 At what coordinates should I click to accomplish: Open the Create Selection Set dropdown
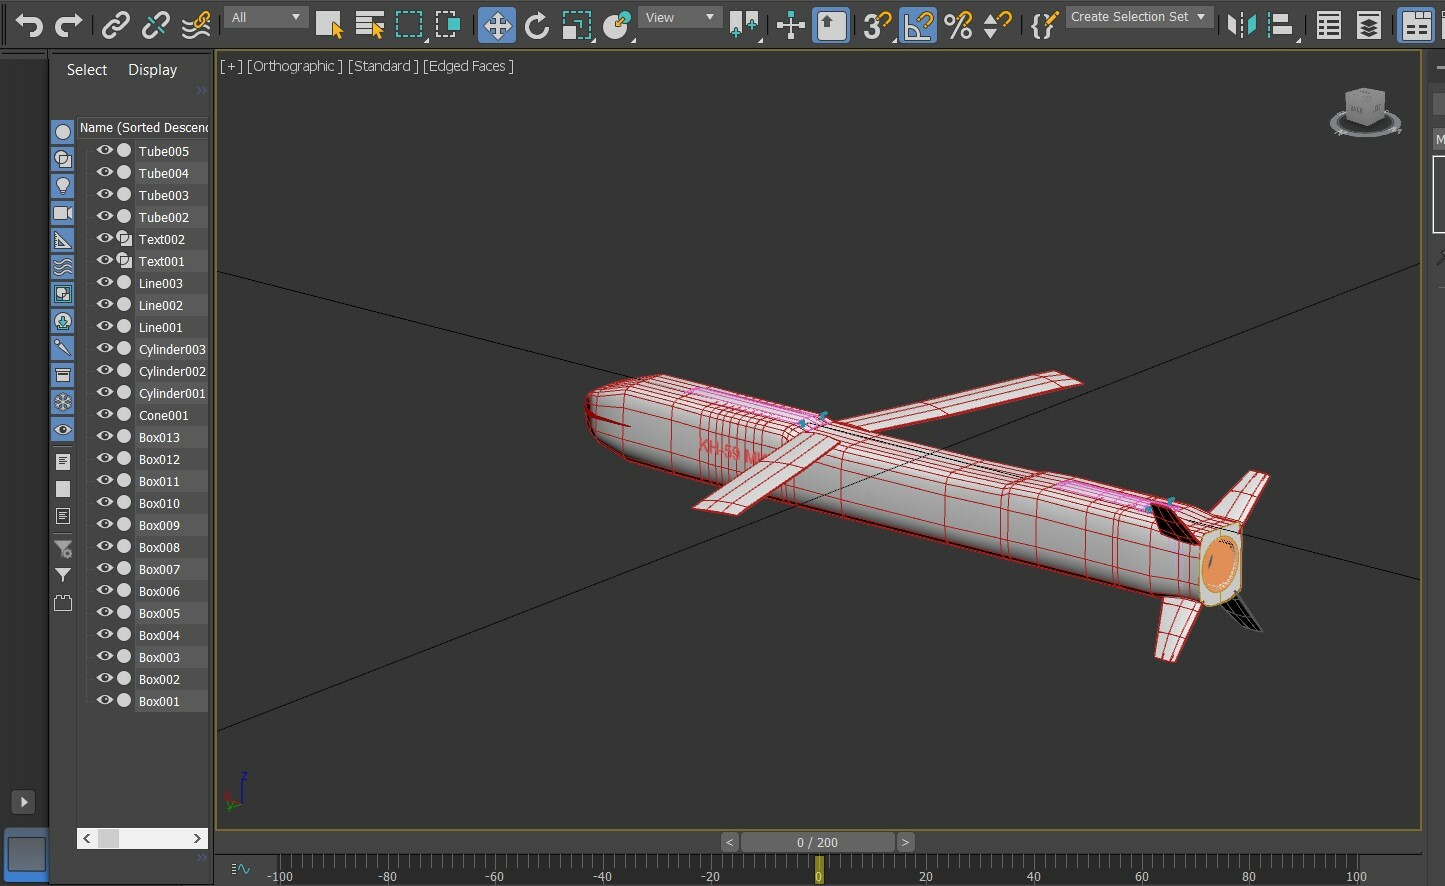click(x=1139, y=17)
